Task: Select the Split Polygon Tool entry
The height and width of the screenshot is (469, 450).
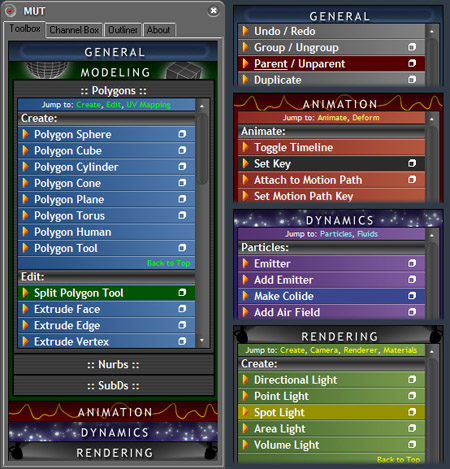Action: click(106, 293)
